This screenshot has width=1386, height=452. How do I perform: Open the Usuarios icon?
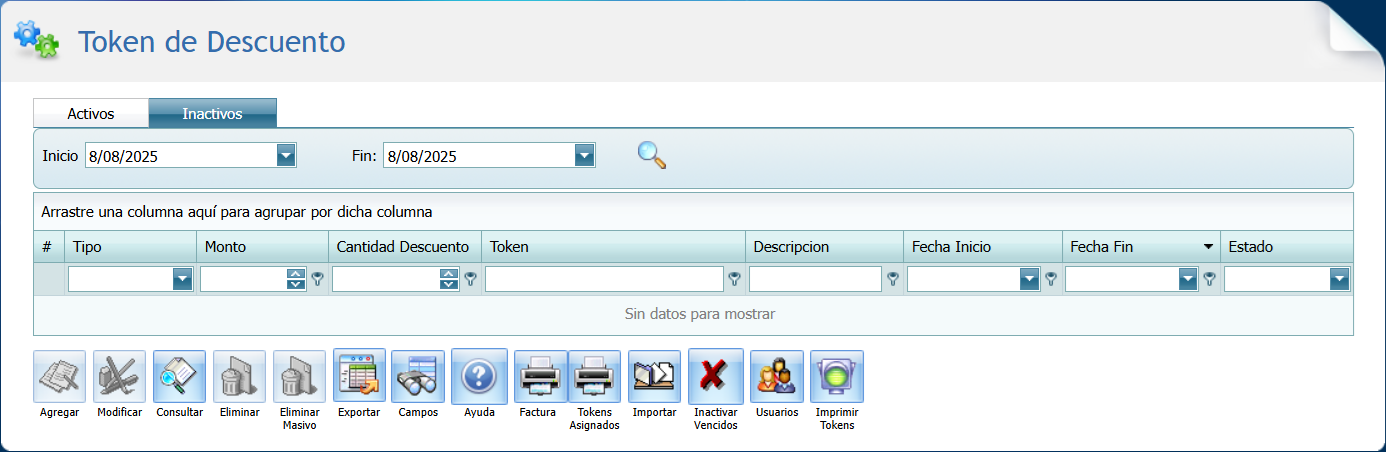pos(777,376)
